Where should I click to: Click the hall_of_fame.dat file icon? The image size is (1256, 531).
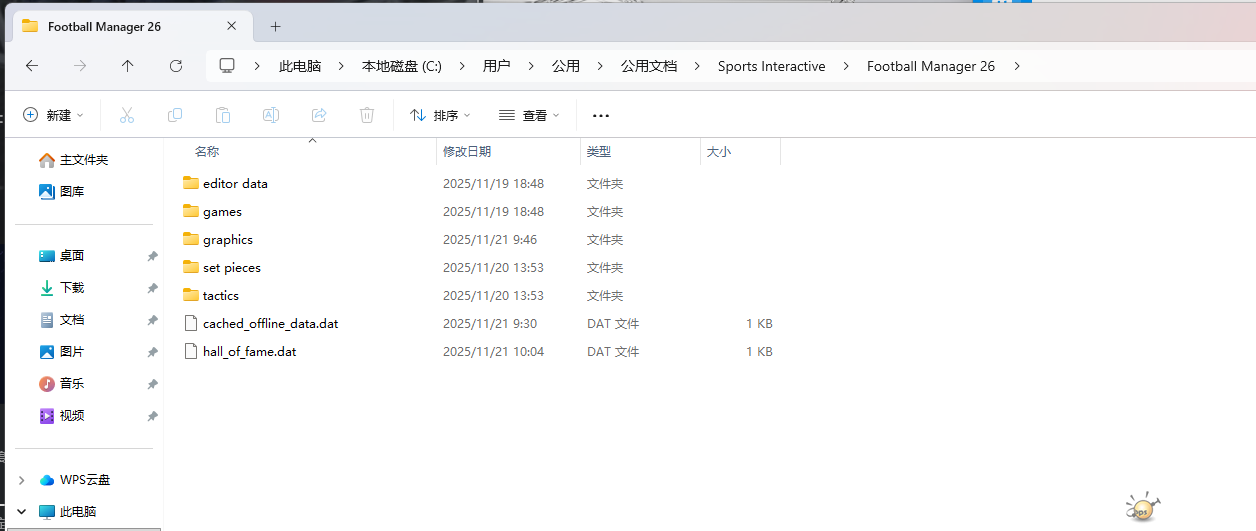click(x=192, y=351)
